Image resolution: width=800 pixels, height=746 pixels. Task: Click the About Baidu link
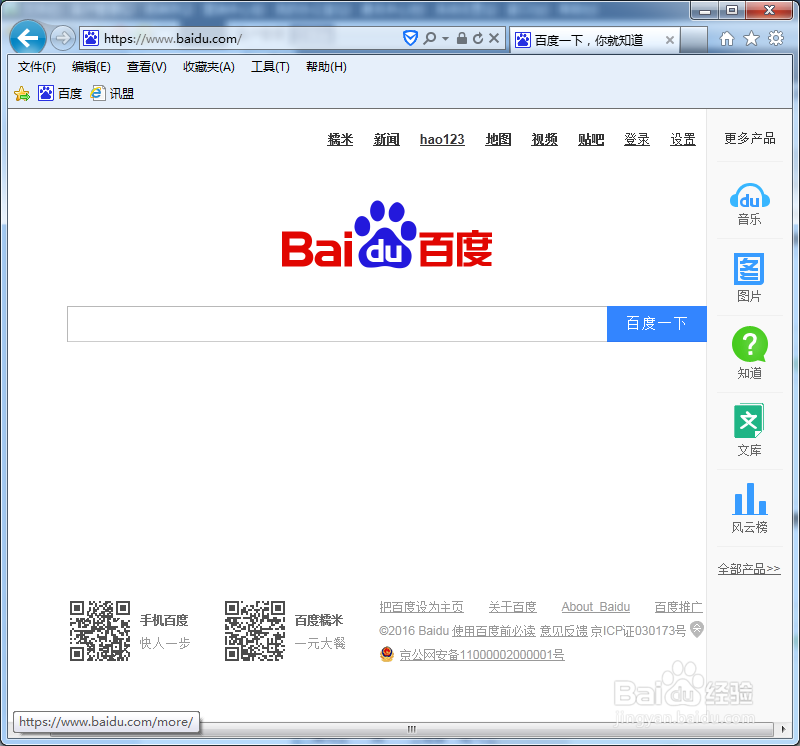pyautogui.click(x=595, y=607)
